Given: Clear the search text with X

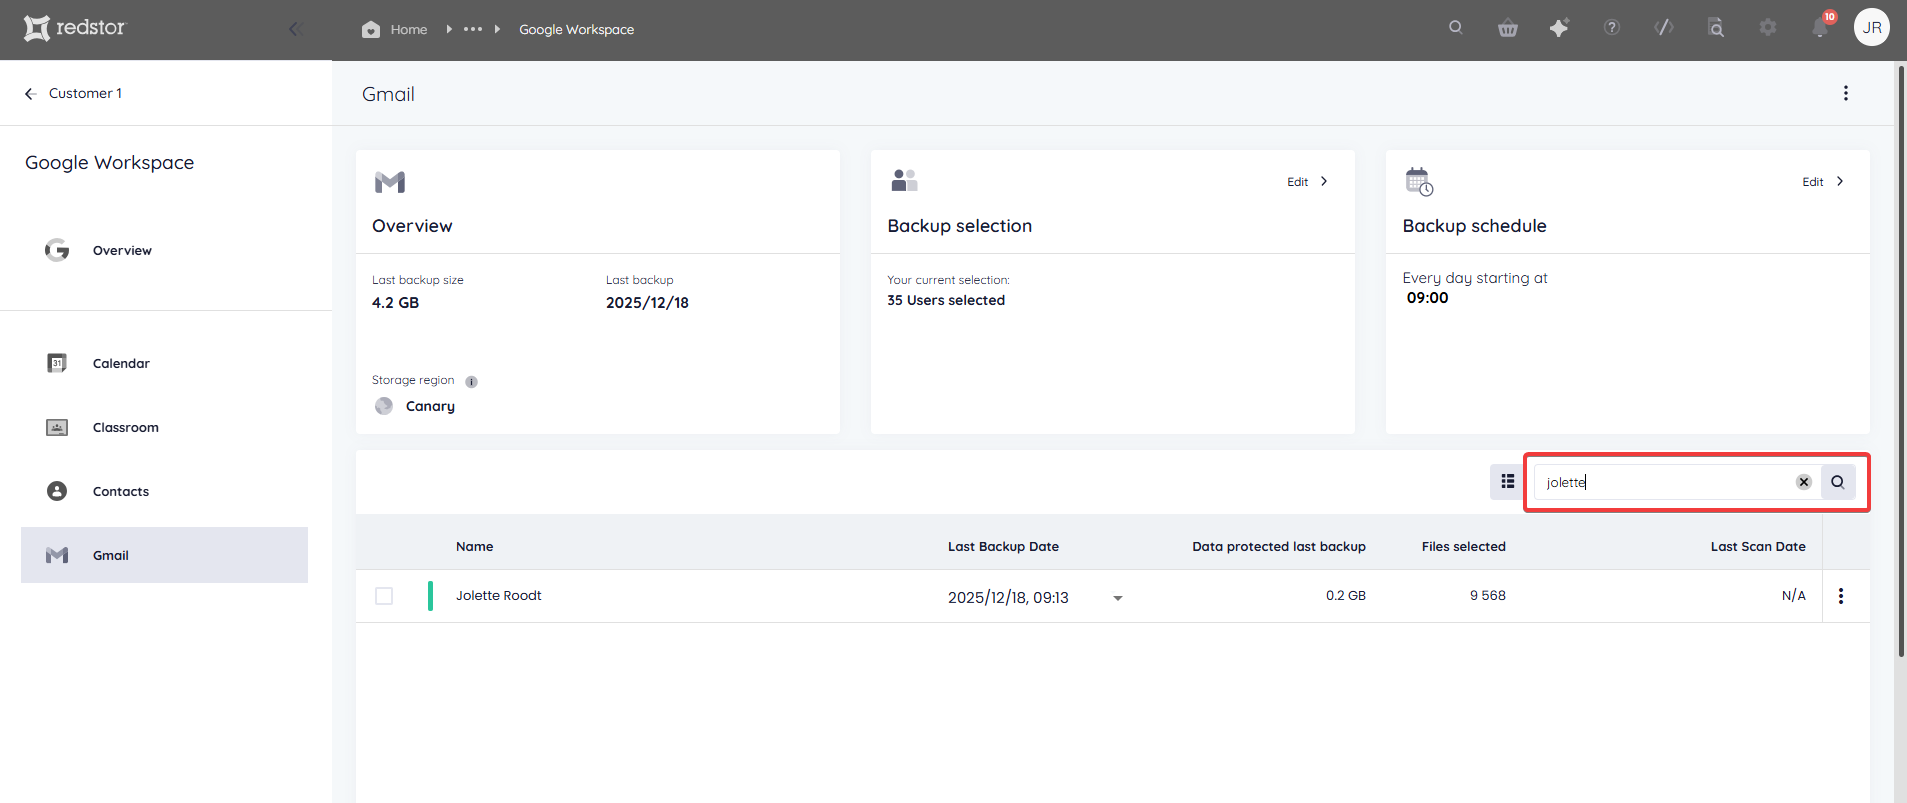Looking at the screenshot, I should click(1804, 482).
